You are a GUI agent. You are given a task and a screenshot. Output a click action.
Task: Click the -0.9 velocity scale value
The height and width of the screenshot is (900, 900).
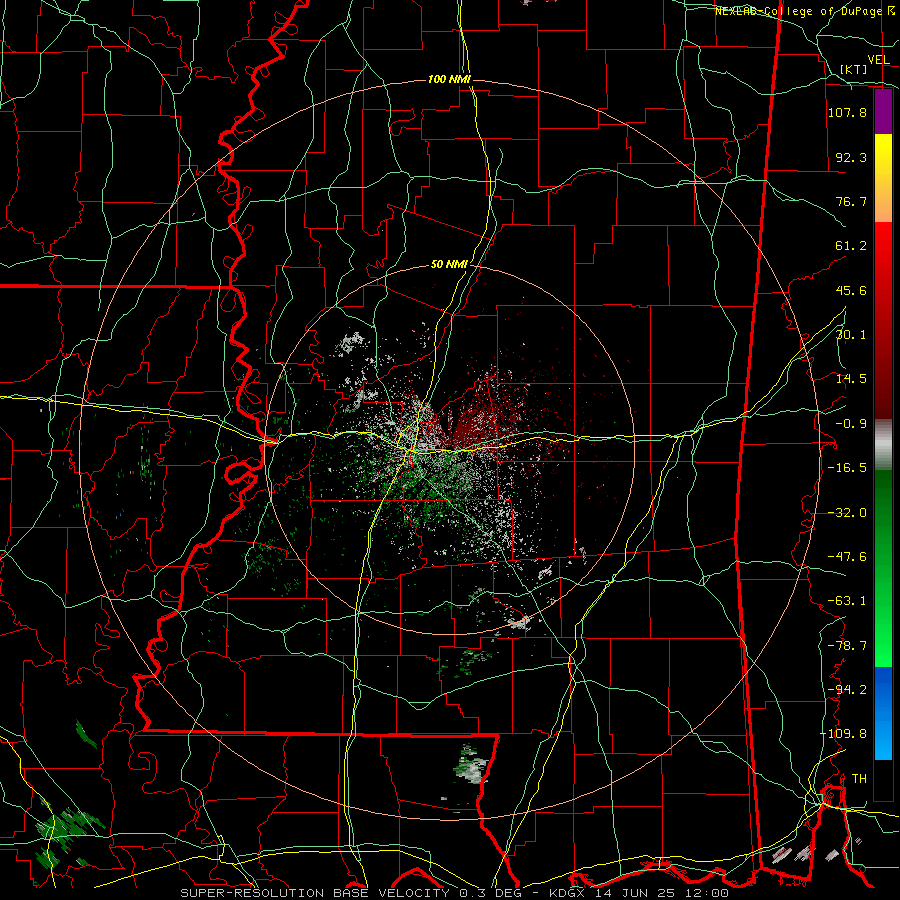(851, 424)
